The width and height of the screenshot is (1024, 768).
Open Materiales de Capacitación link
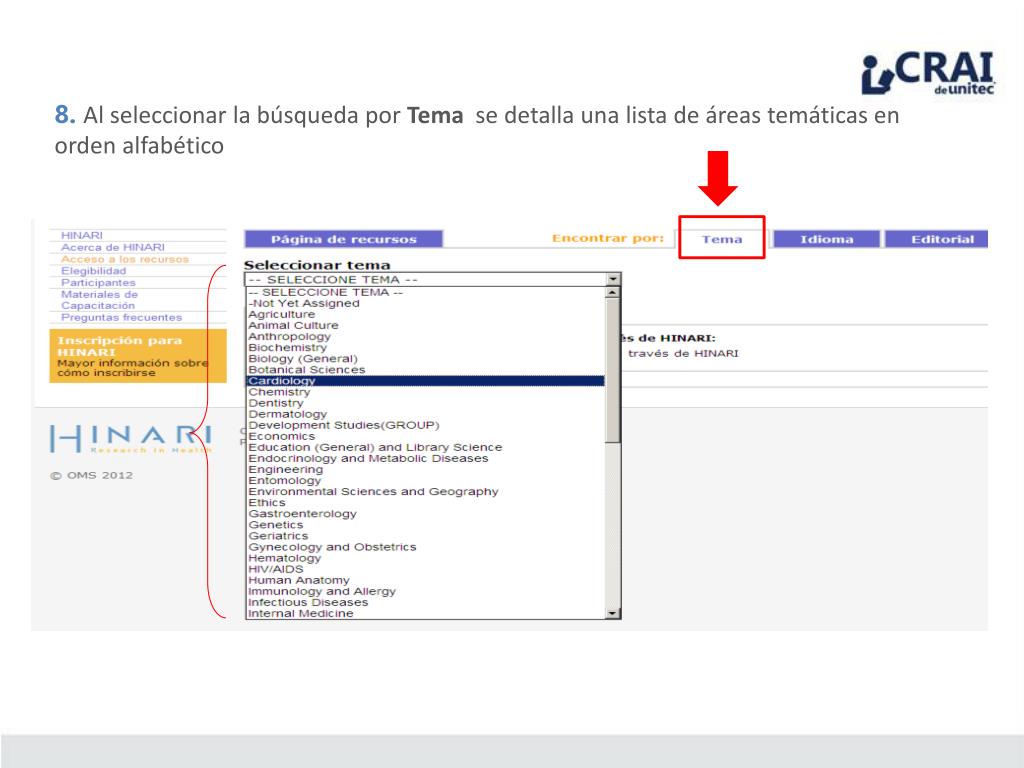(x=99, y=300)
